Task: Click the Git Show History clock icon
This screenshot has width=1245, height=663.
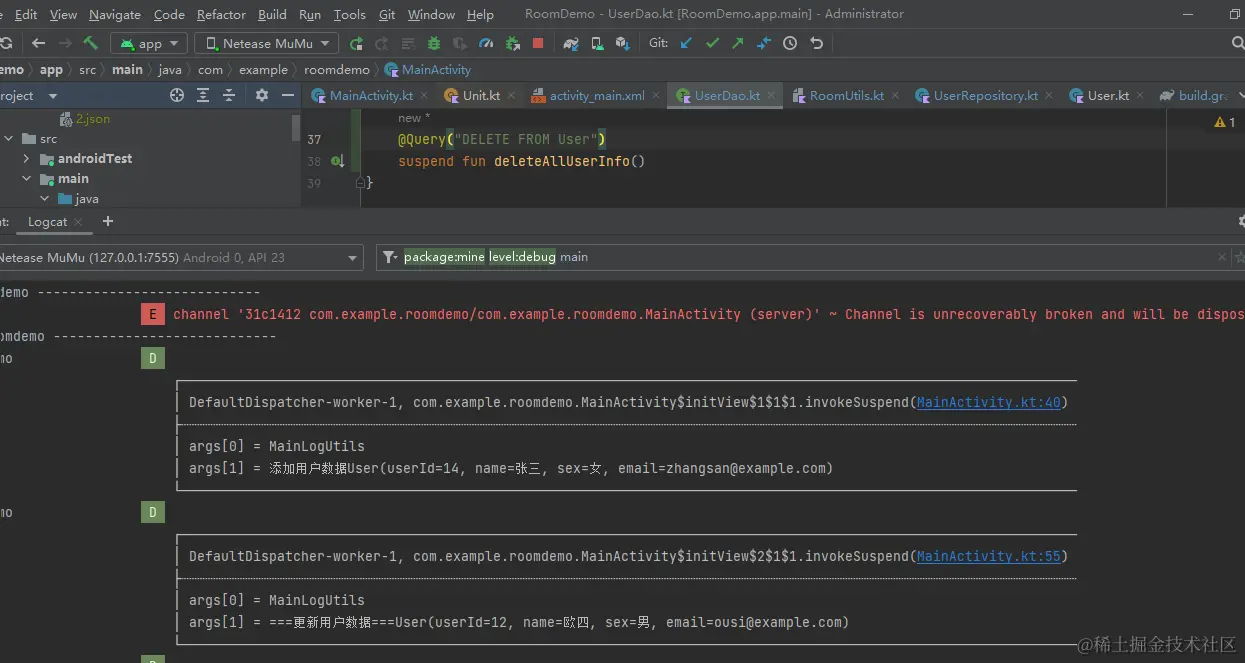Action: (x=790, y=43)
